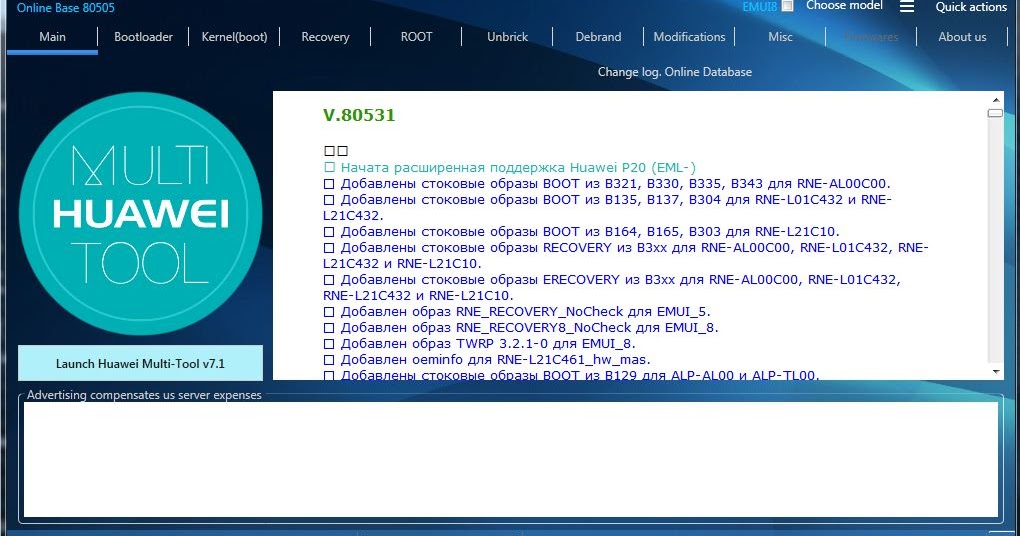Open Quick actions menu
The image size is (1020, 536).
coord(971,7)
